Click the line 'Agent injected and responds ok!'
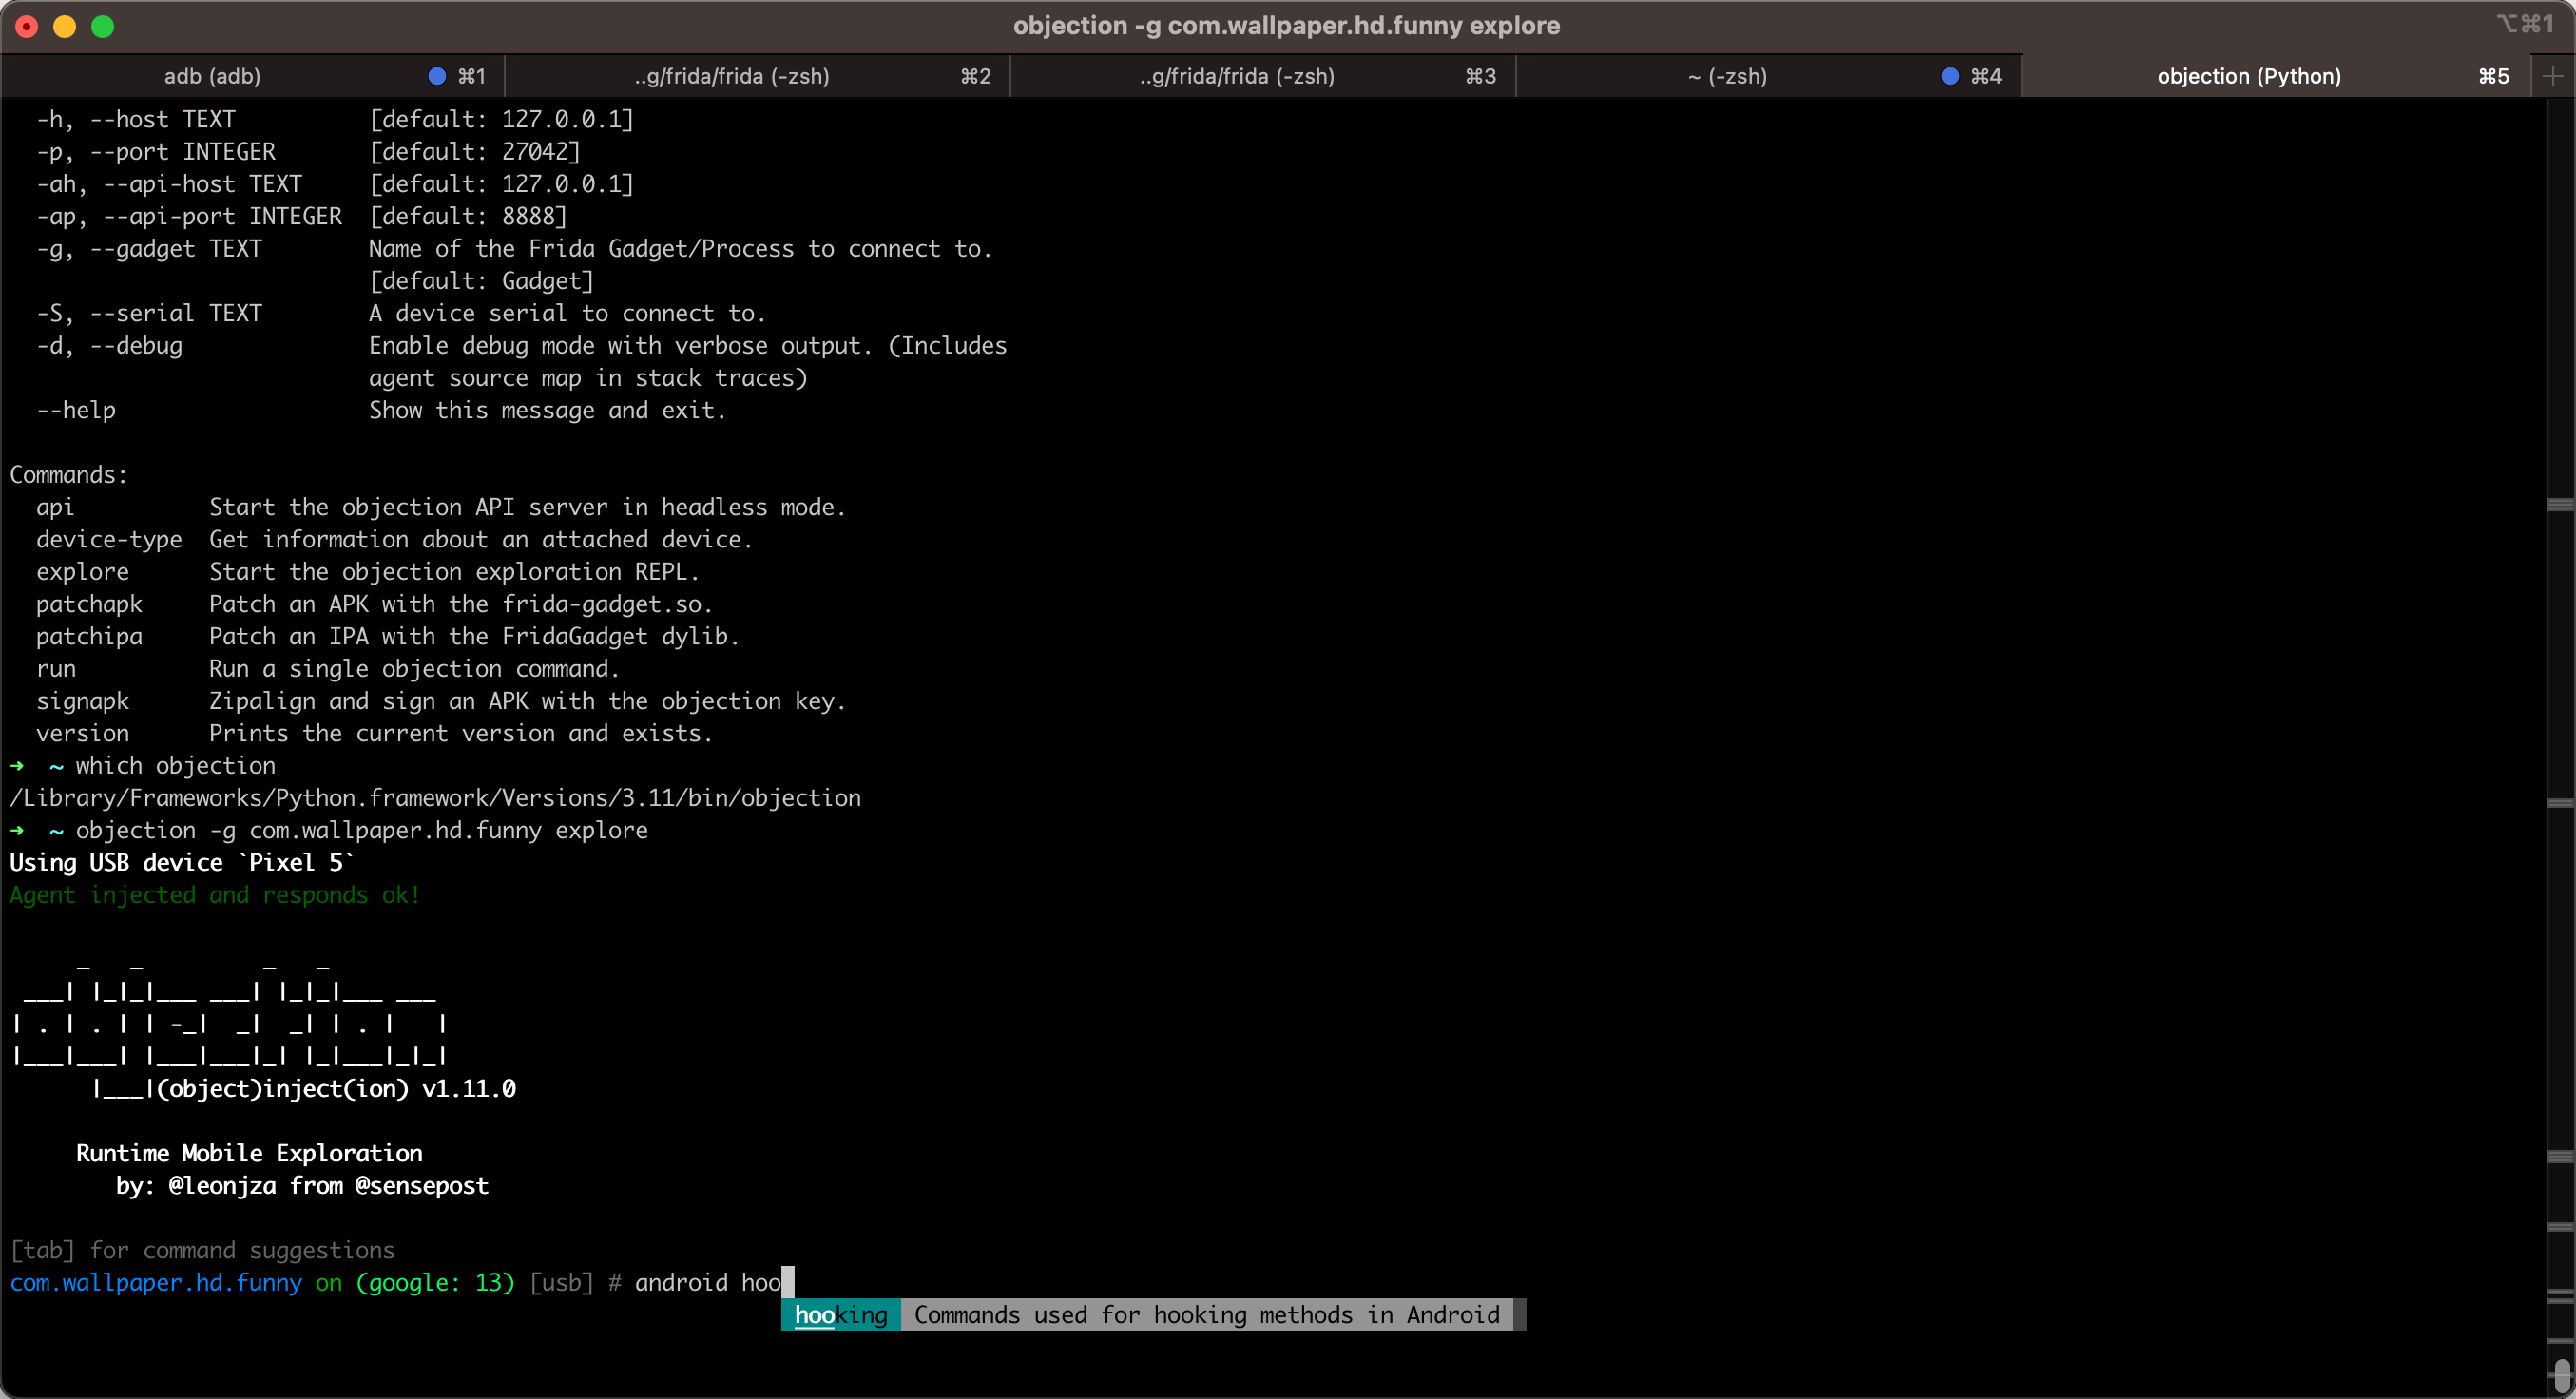Image resolution: width=2576 pixels, height=1399 pixels. (215, 895)
